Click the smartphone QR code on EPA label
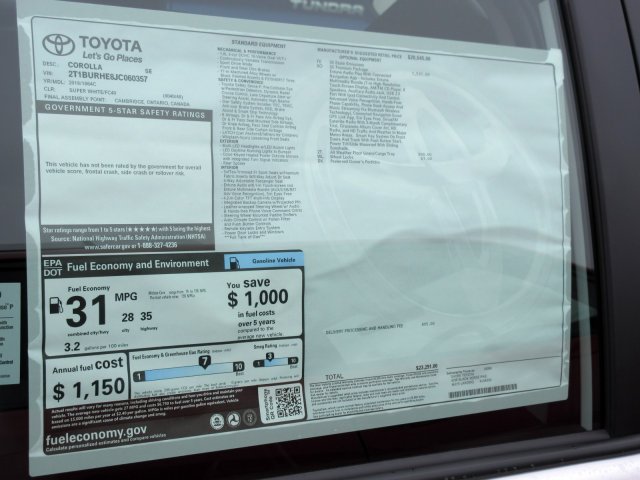 click(288, 402)
